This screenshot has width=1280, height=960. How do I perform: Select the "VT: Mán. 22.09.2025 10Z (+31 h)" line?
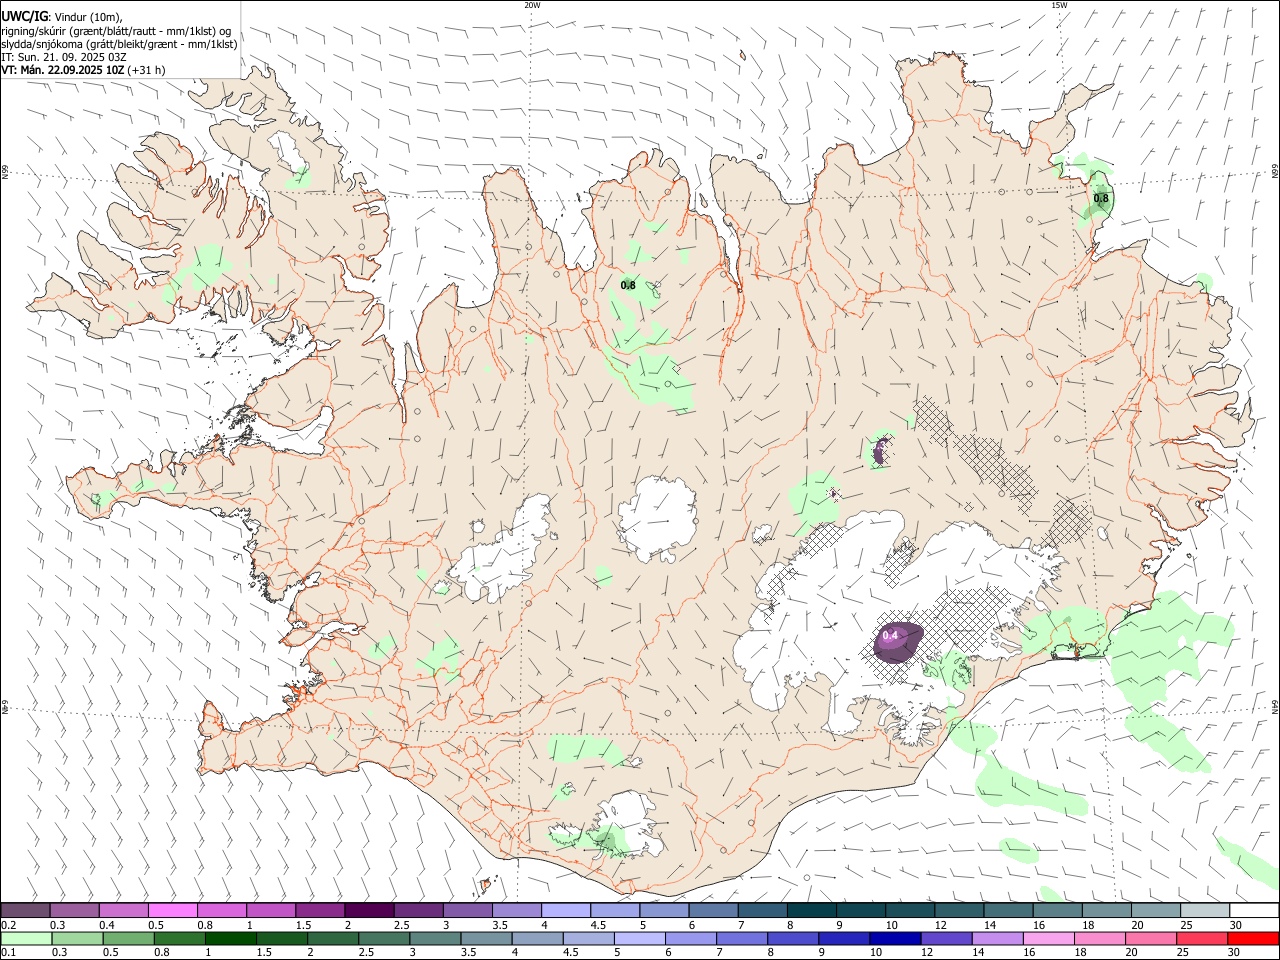[84, 70]
